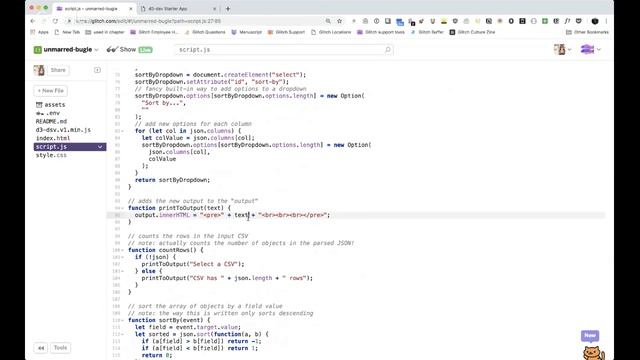Collapse the else block fold arrow
This screenshot has height=360, width=640.
point(123,271)
